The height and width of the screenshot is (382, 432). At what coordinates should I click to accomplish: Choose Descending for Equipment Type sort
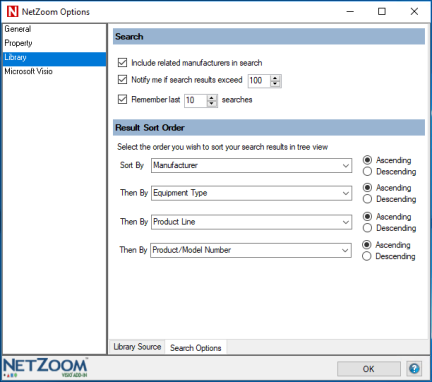coord(367,199)
